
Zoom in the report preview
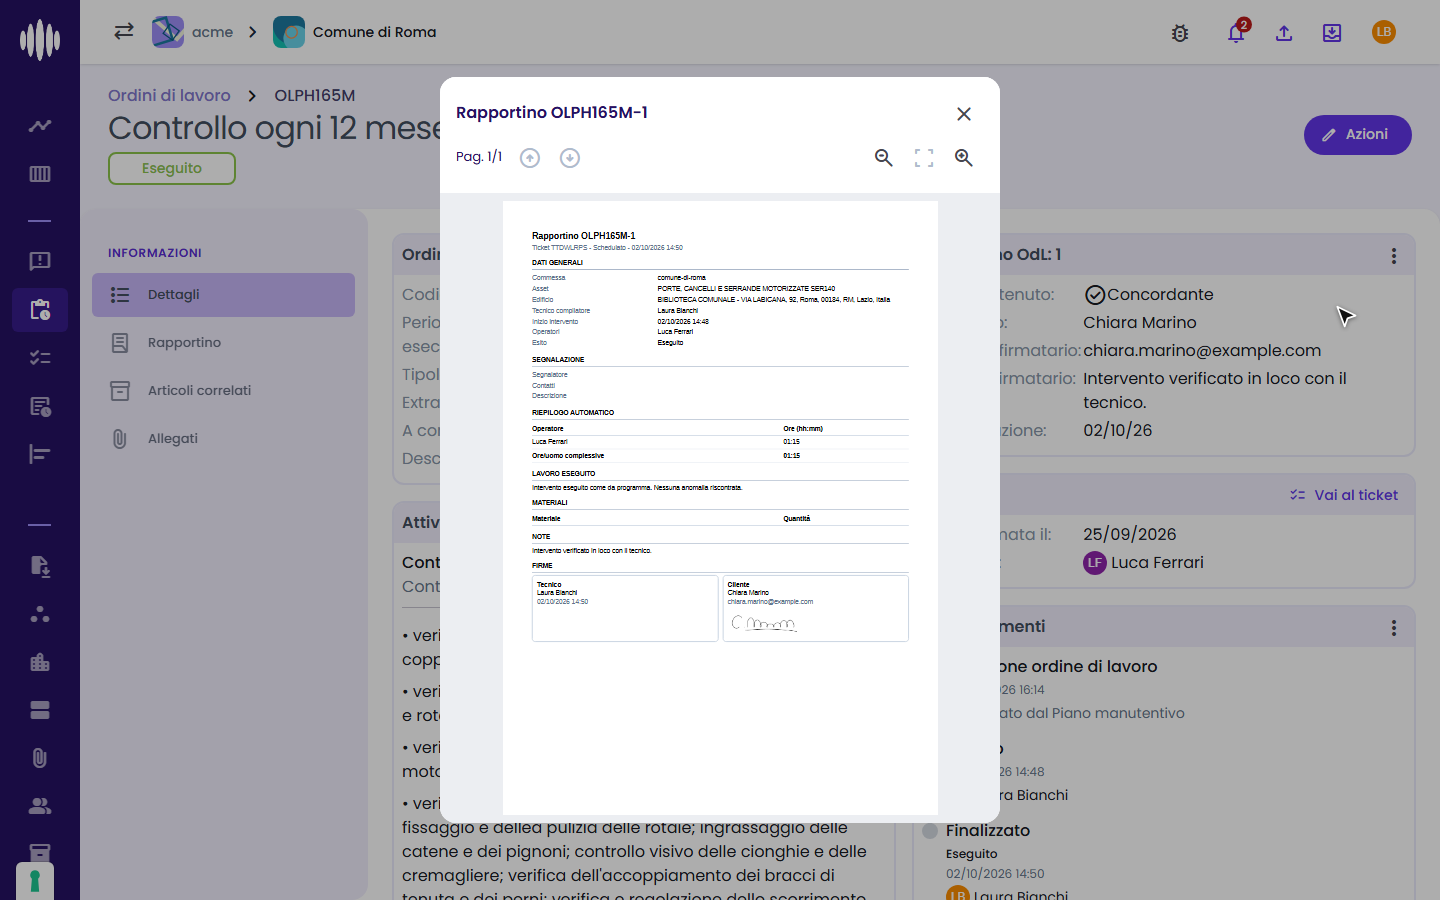pos(964,158)
